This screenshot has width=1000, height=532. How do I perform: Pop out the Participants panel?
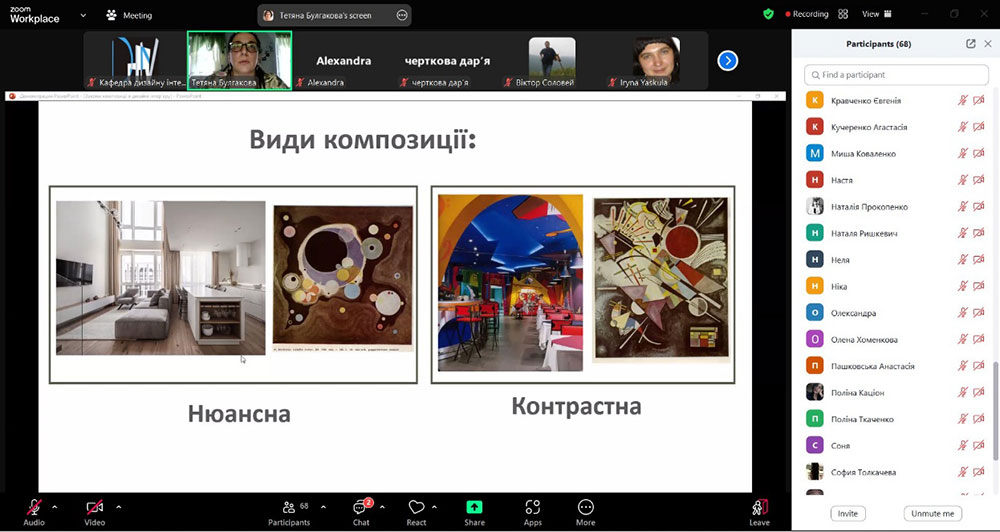pyautogui.click(x=971, y=44)
